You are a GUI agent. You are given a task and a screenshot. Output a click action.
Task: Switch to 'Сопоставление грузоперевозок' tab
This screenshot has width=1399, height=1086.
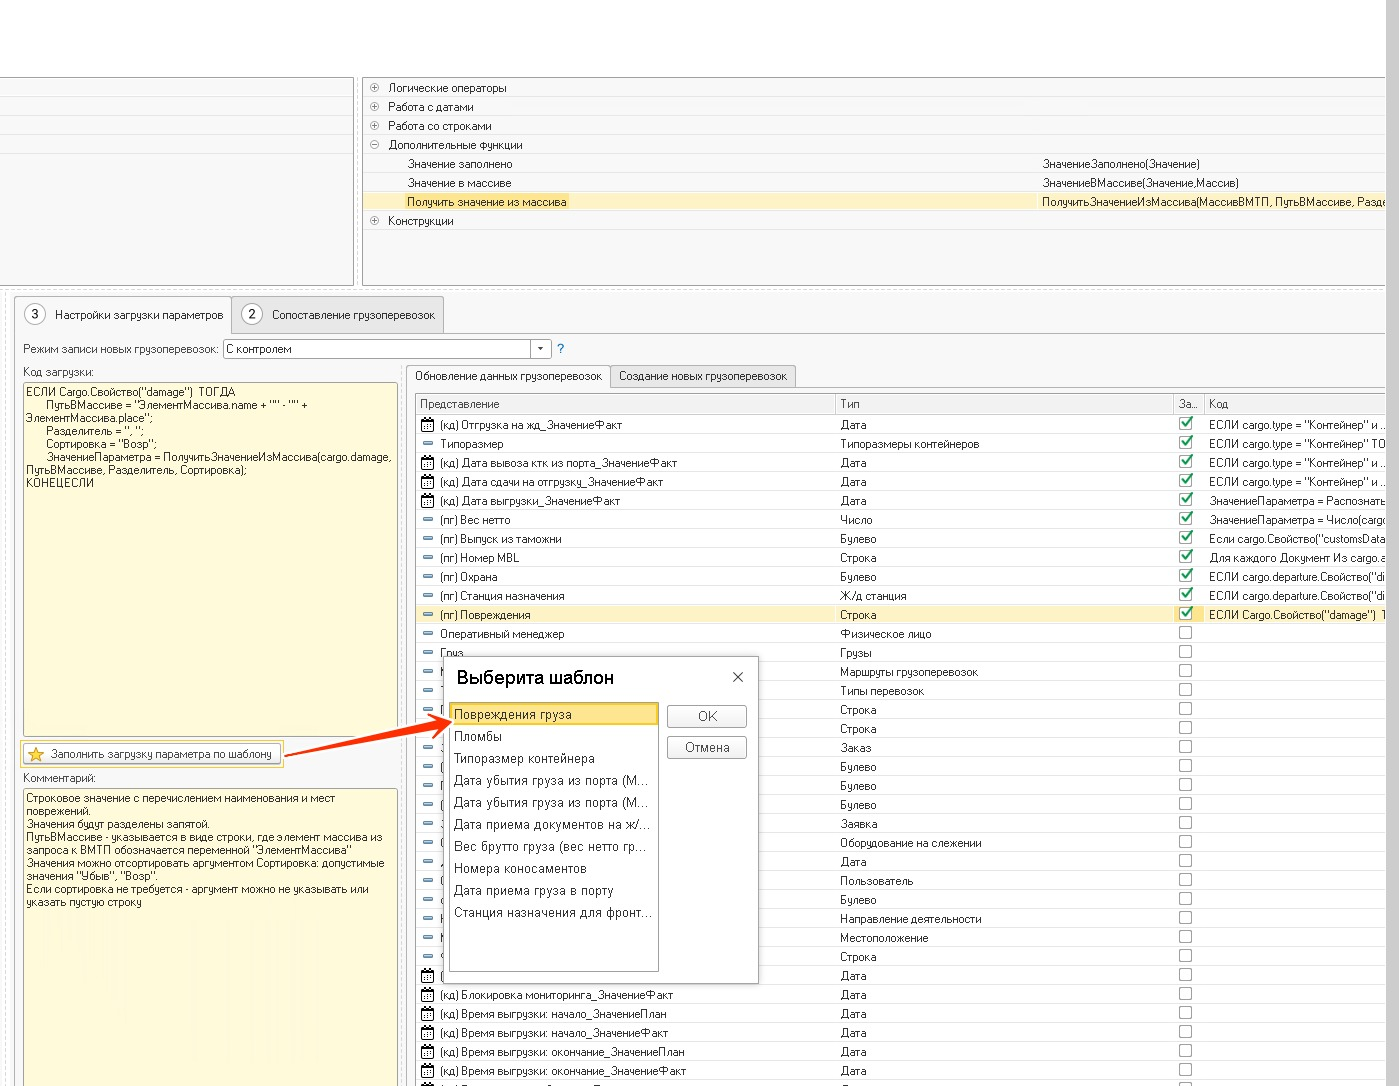pyautogui.click(x=339, y=315)
